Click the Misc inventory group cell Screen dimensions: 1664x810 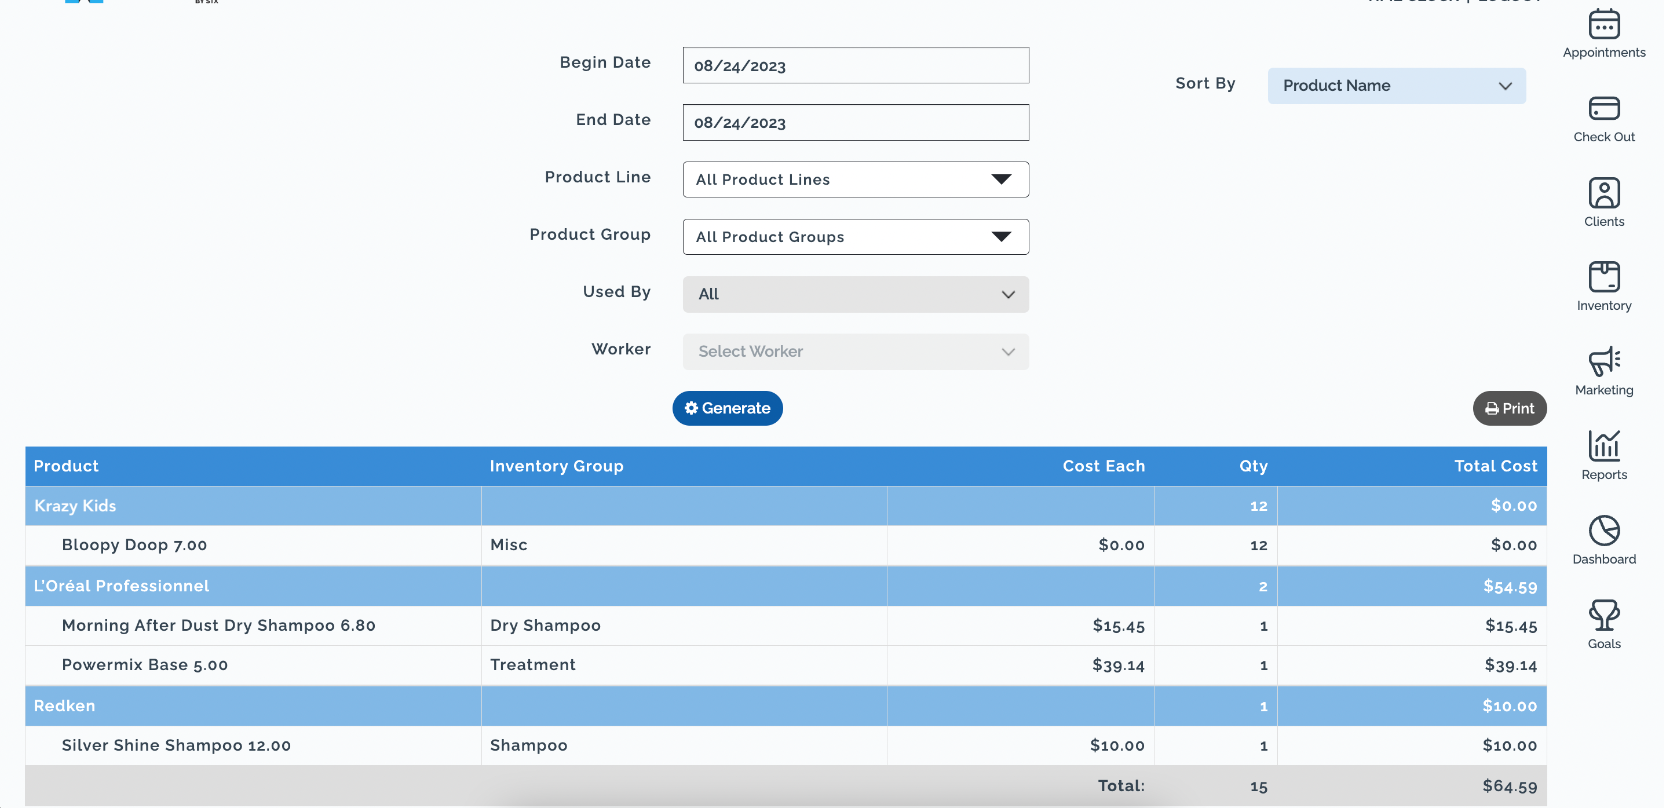[684, 545]
